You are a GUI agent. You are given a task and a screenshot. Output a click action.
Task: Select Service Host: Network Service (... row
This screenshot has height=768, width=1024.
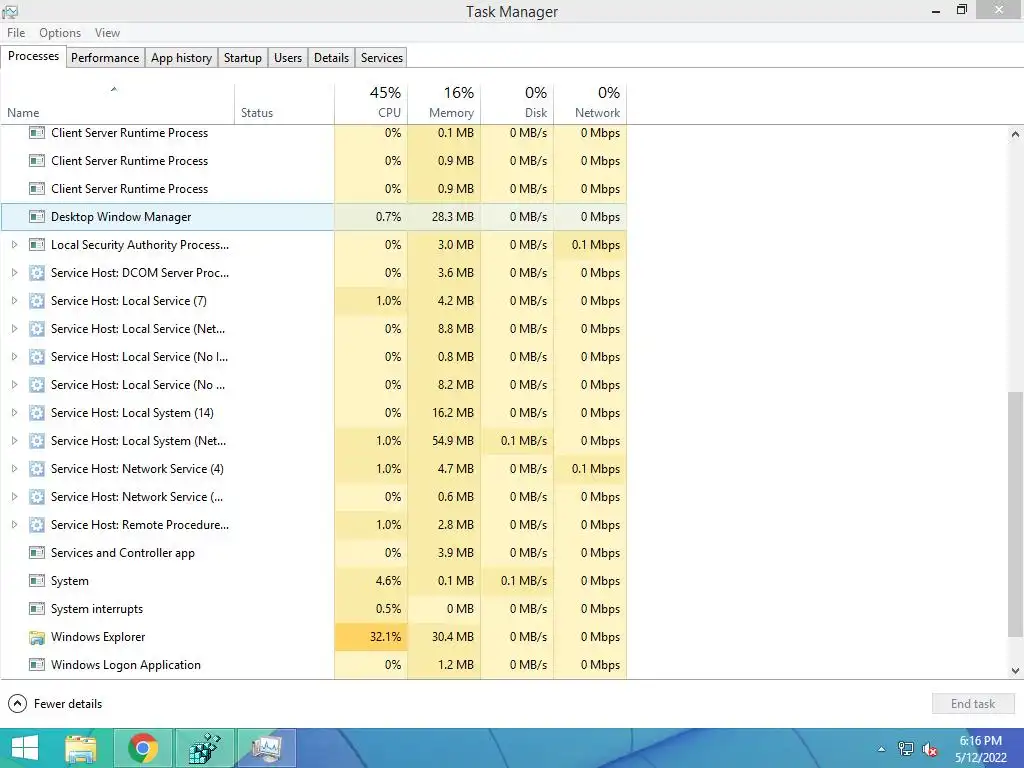313,497
